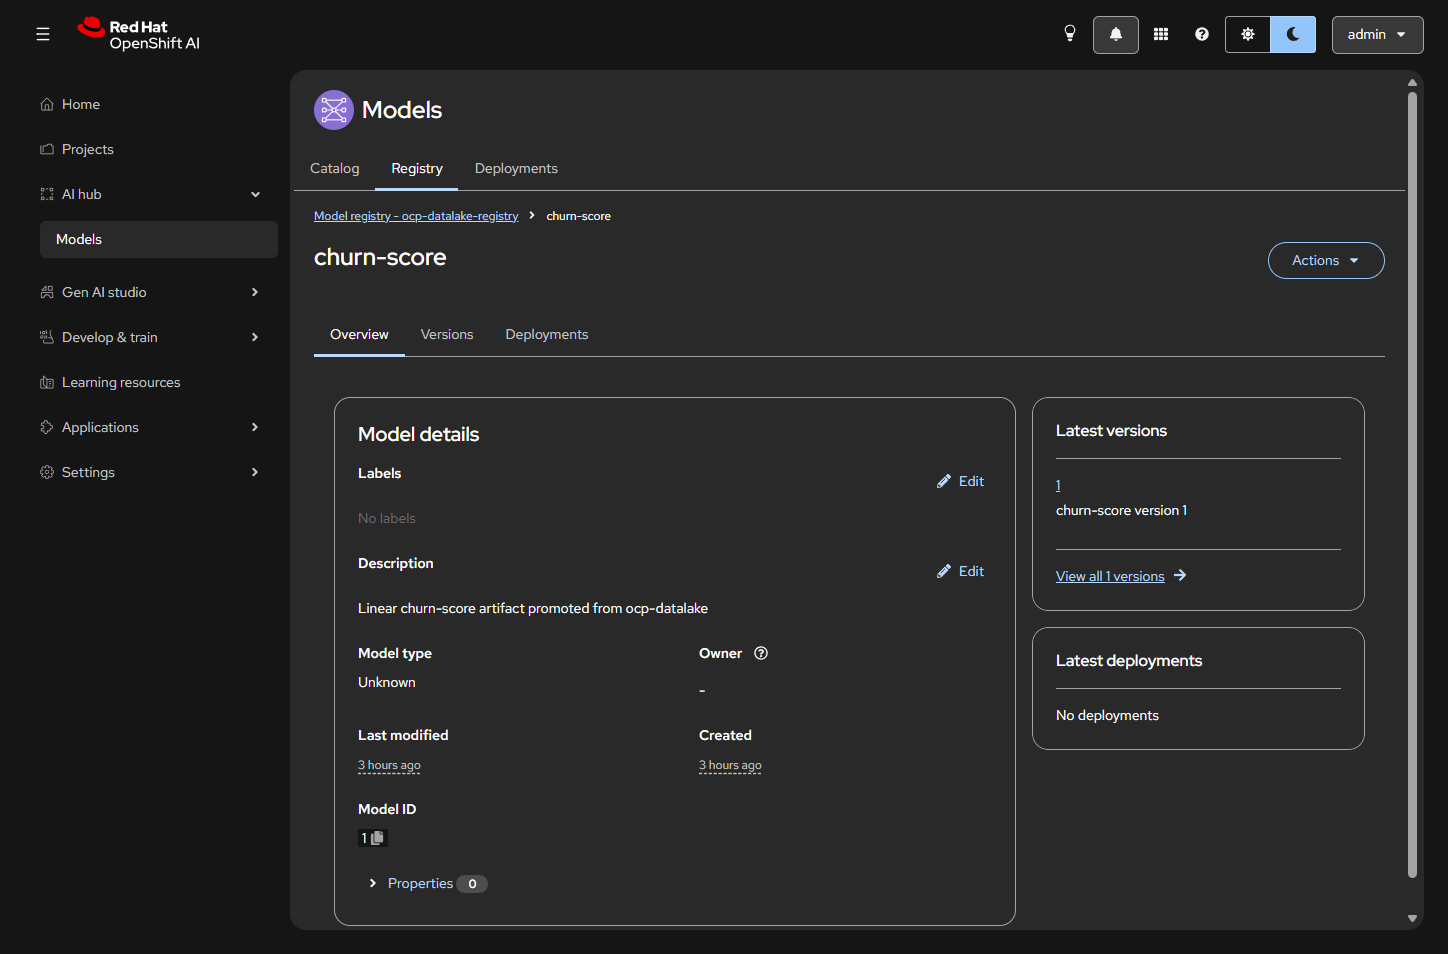Screen dimensions: 1448x954
Task: Expand the Develop & train section
Action: point(159,337)
